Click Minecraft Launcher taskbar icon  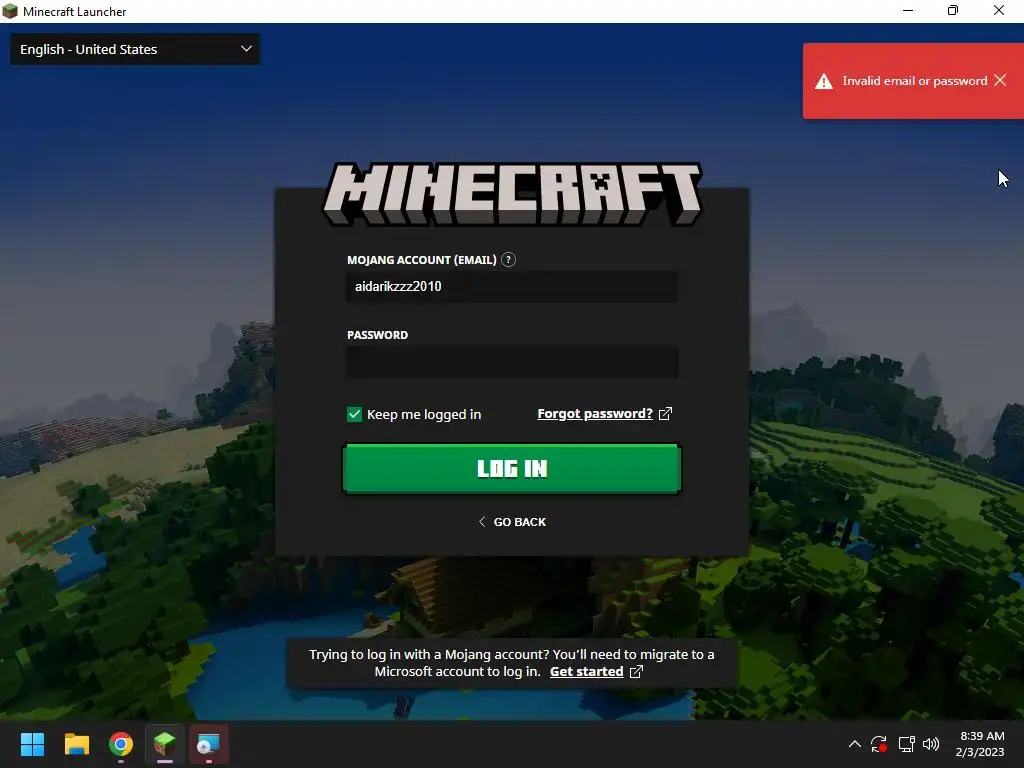165,744
